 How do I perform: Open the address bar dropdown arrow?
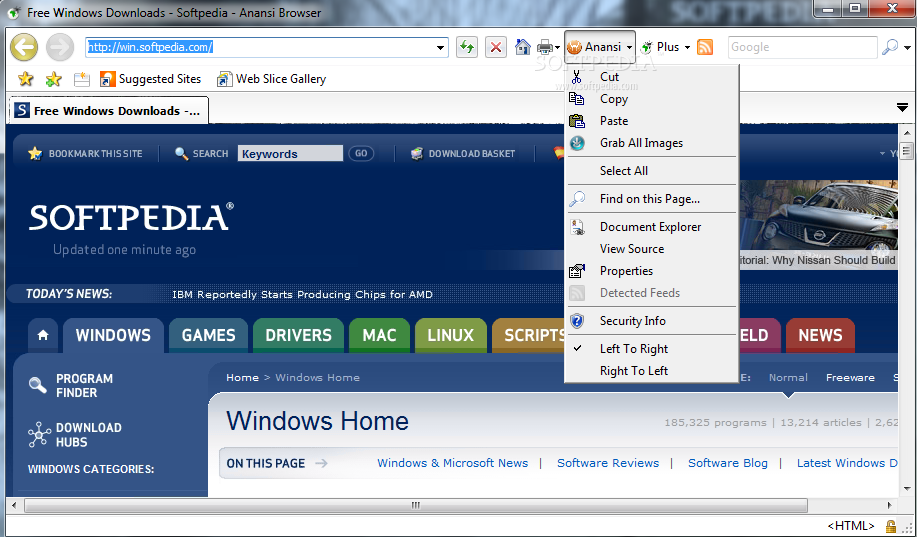440,48
